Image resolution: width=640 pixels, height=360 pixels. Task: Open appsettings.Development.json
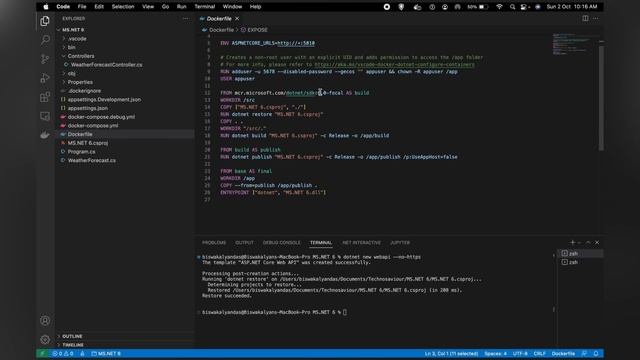coord(104,99)
